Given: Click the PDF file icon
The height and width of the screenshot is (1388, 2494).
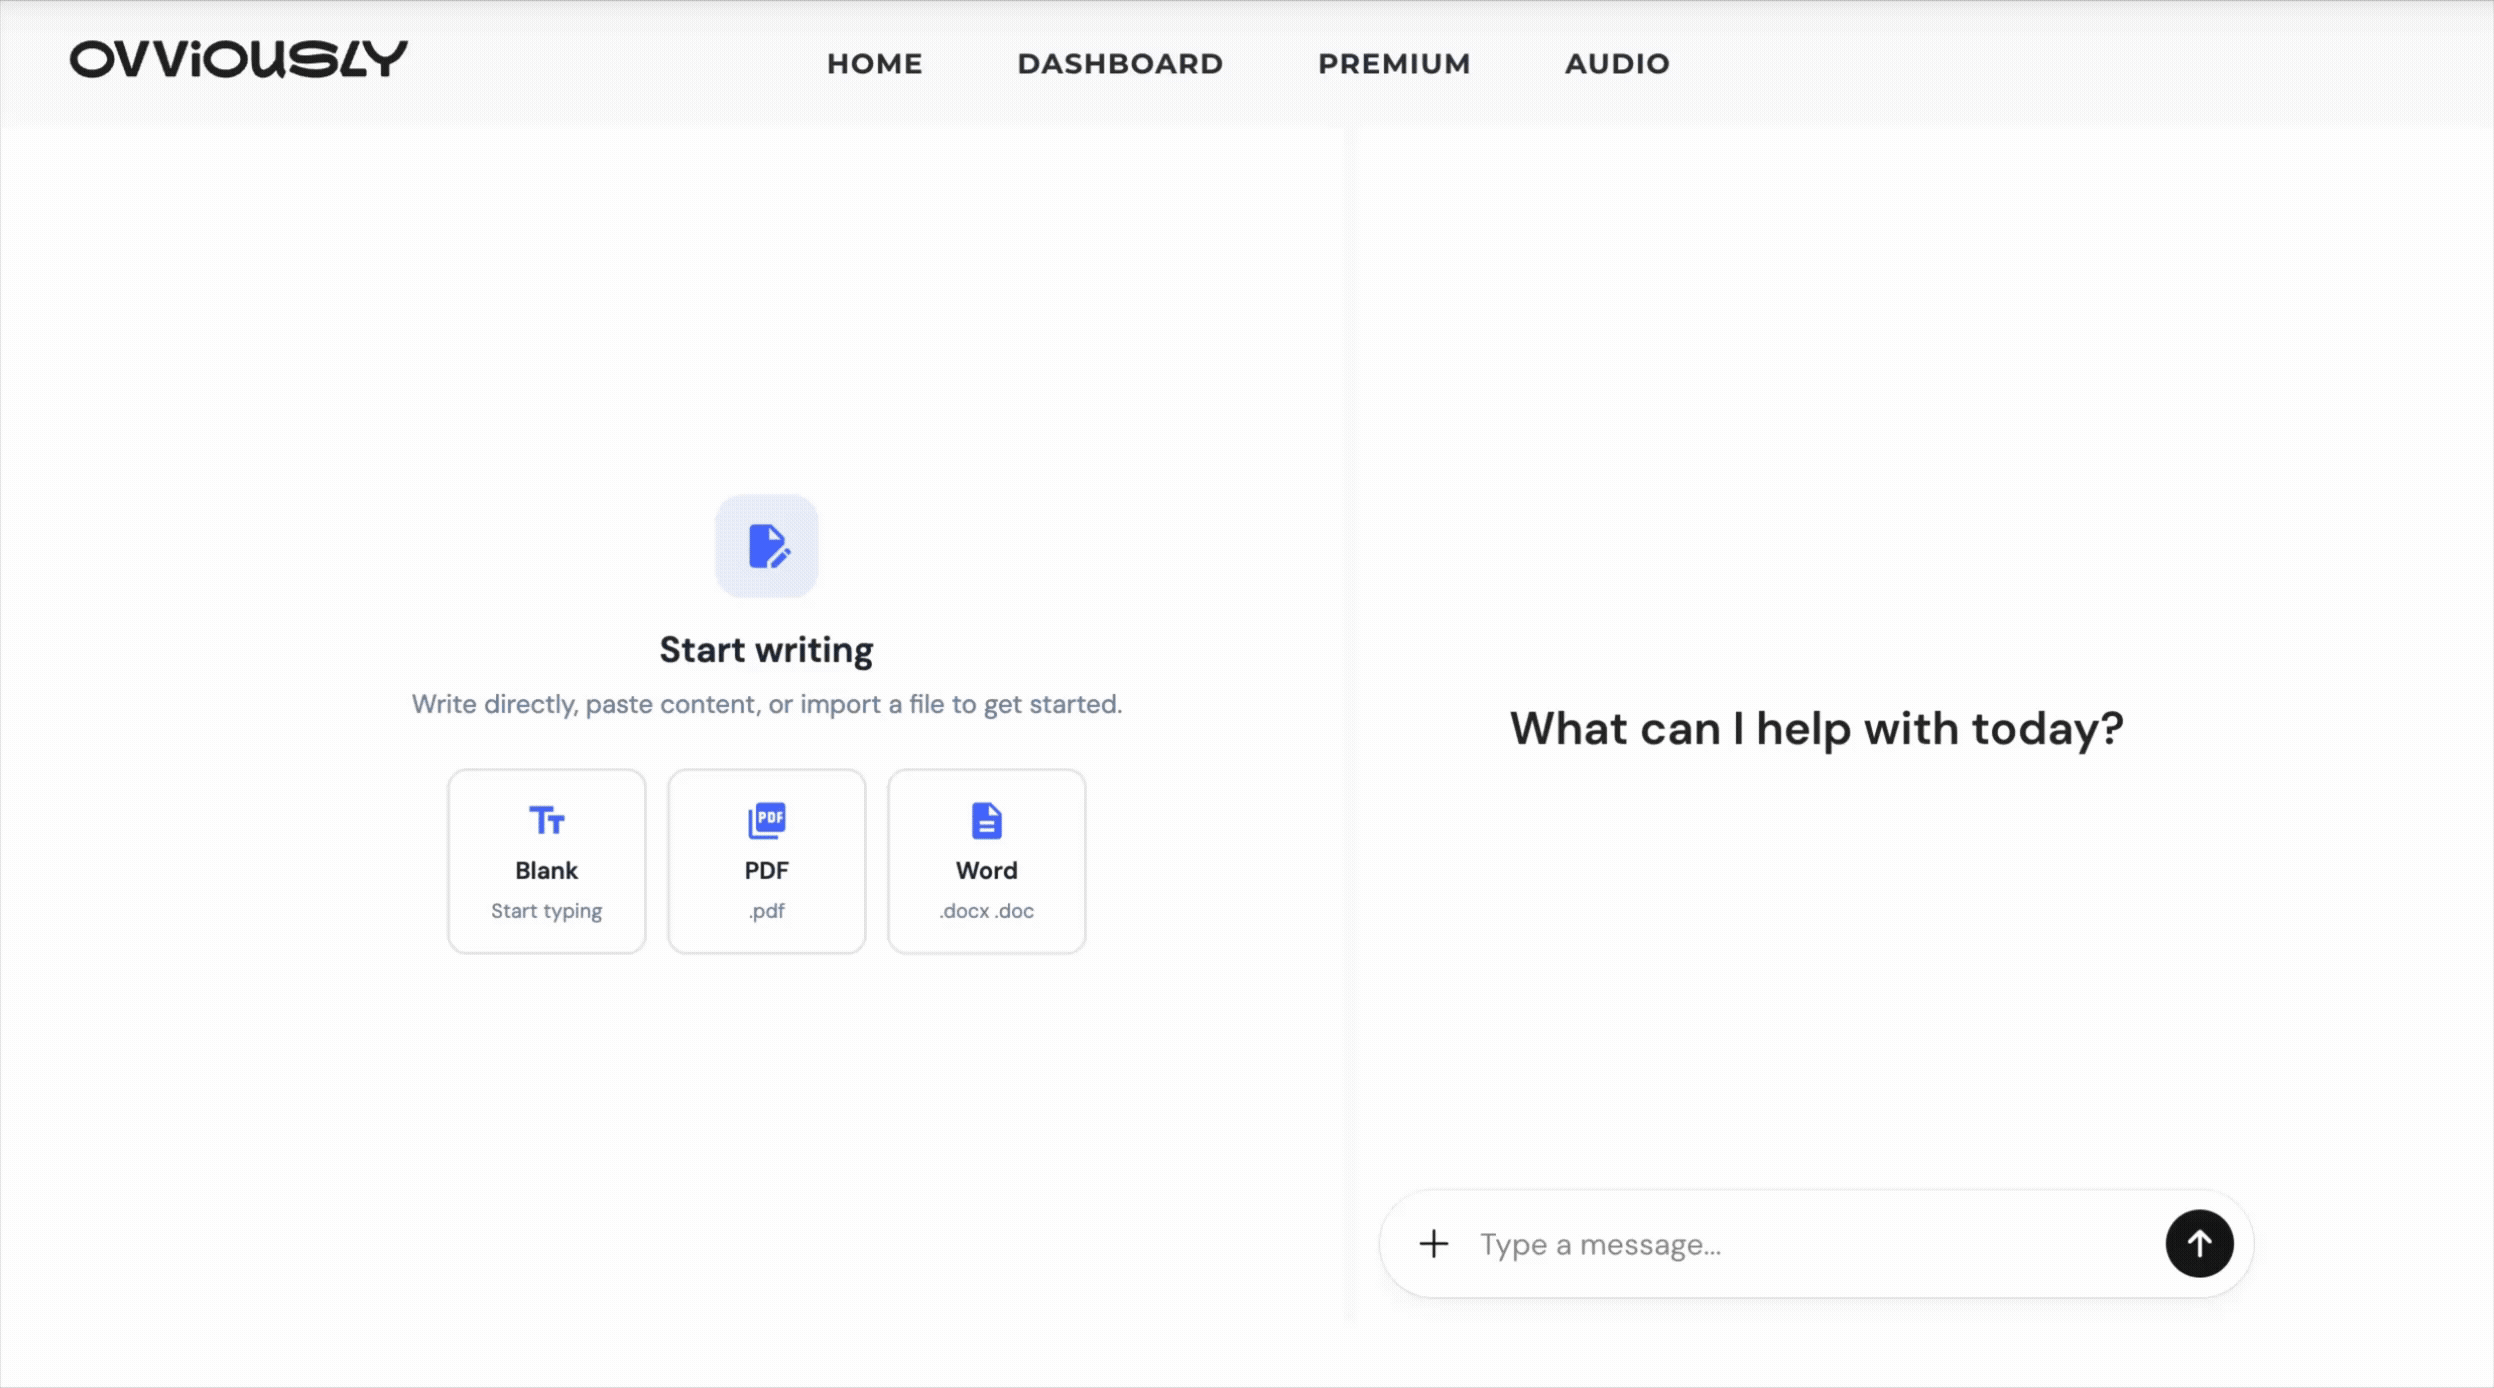Looking at the screenshot, I should pos(767,821).
